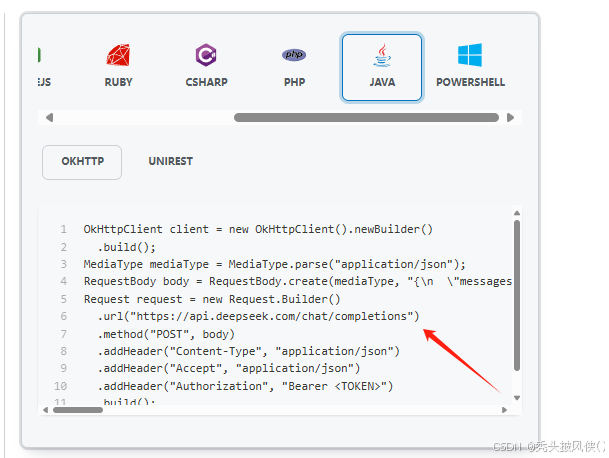Select the Java language icon
The image size is (609, 458).
coord(382,55)
